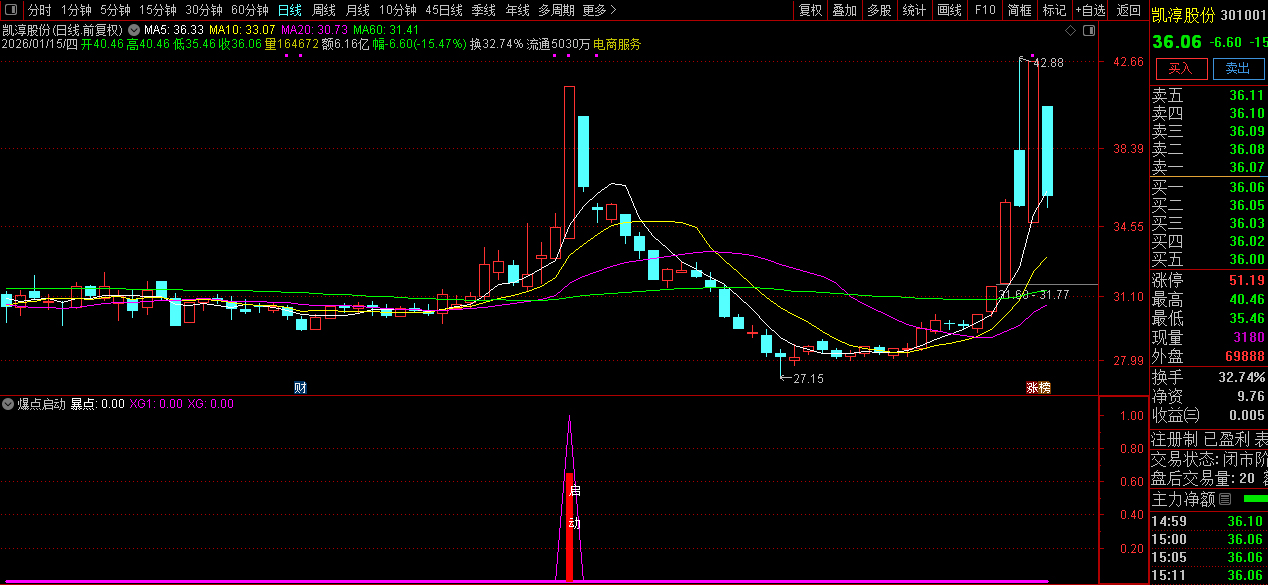Click the 涨榜 tag on chart

coord(1037,387)
